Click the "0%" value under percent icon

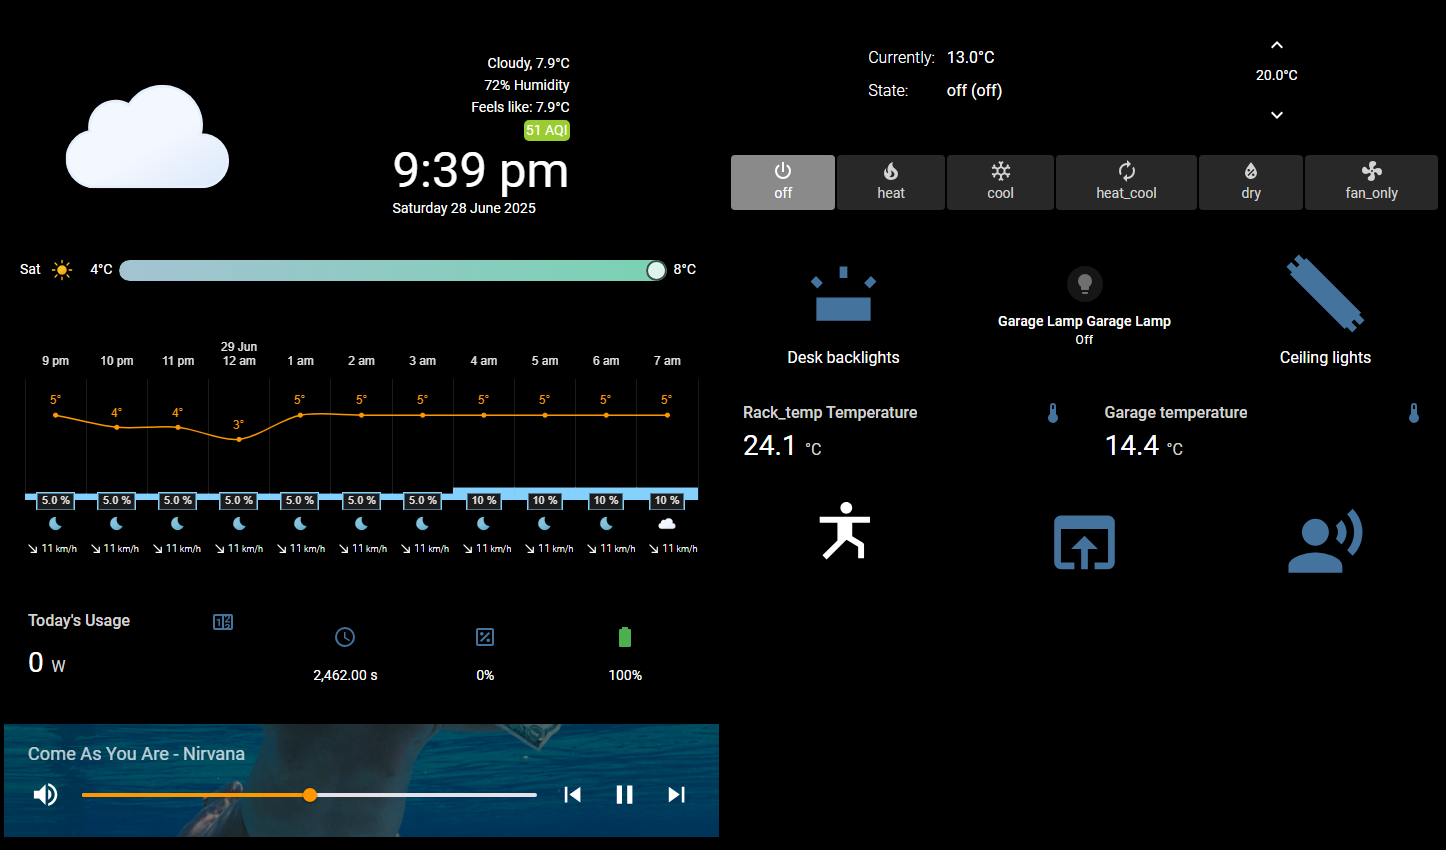point(485,675)
